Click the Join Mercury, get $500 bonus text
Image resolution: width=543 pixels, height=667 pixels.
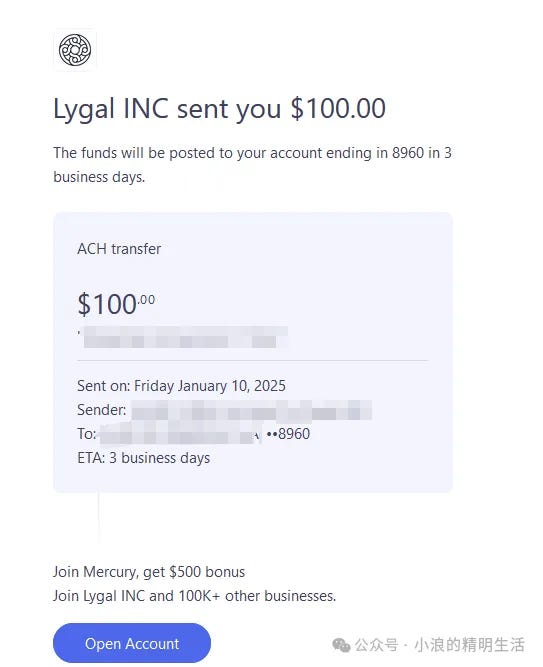pos(149,572)
